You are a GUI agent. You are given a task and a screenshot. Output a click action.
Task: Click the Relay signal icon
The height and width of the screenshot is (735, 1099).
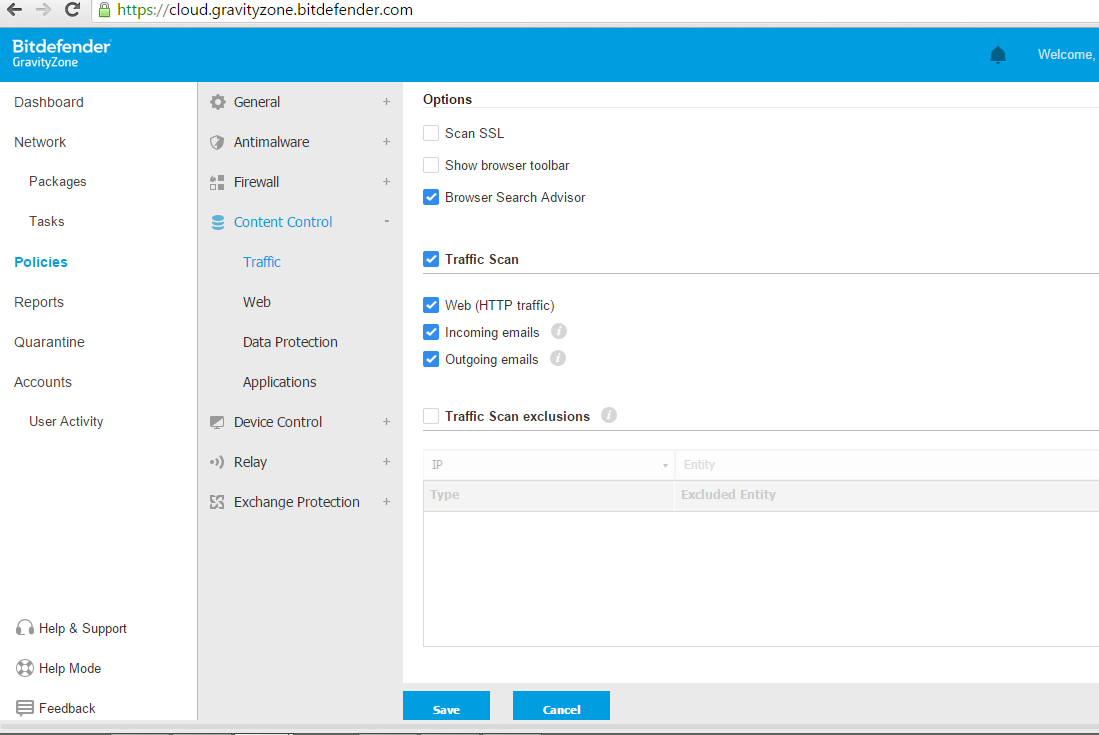pos(217,462)
